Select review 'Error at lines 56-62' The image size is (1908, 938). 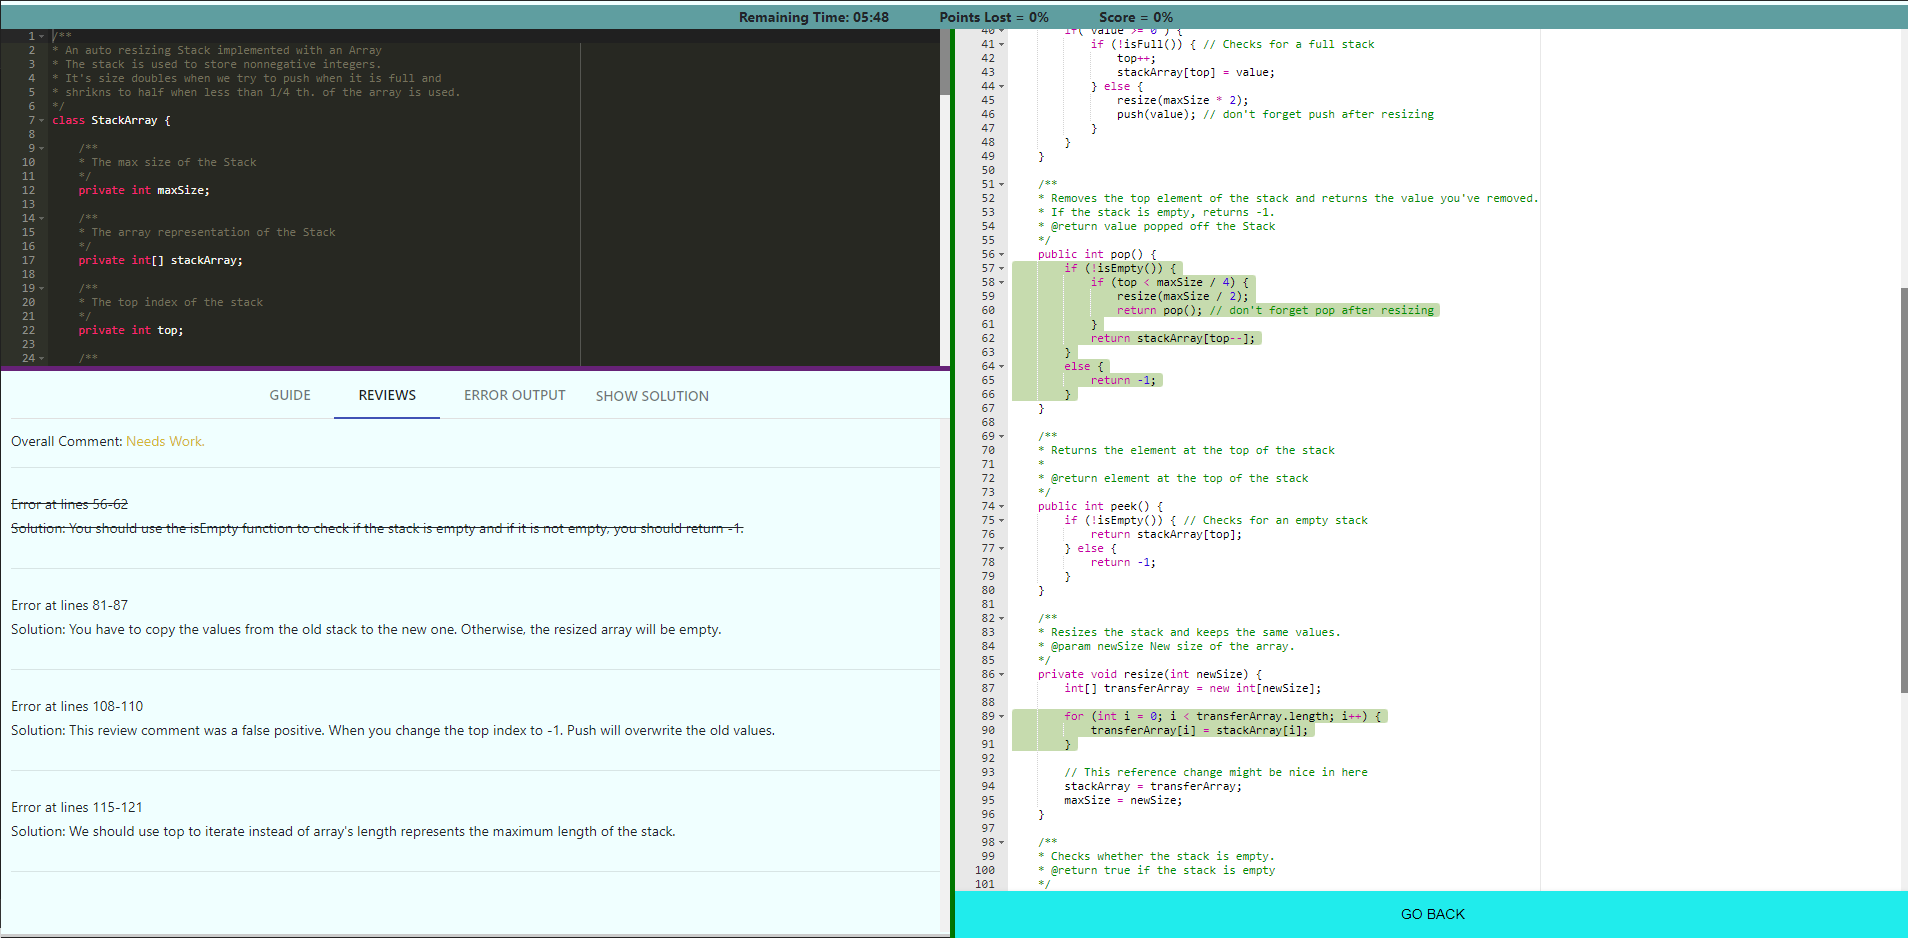tap(69, 504)
